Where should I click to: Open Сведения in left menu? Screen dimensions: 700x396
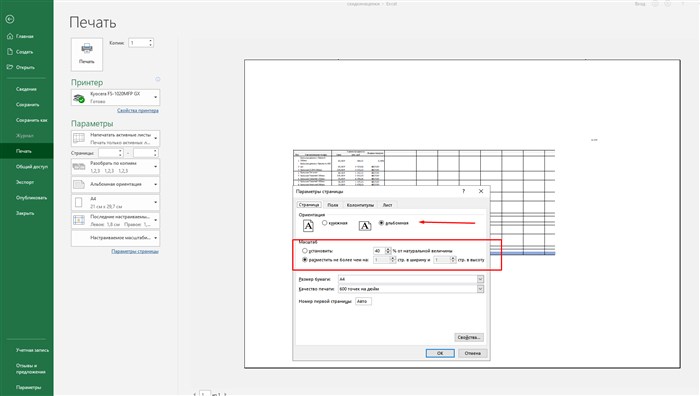pyautogui.click(x=26, y=89)
